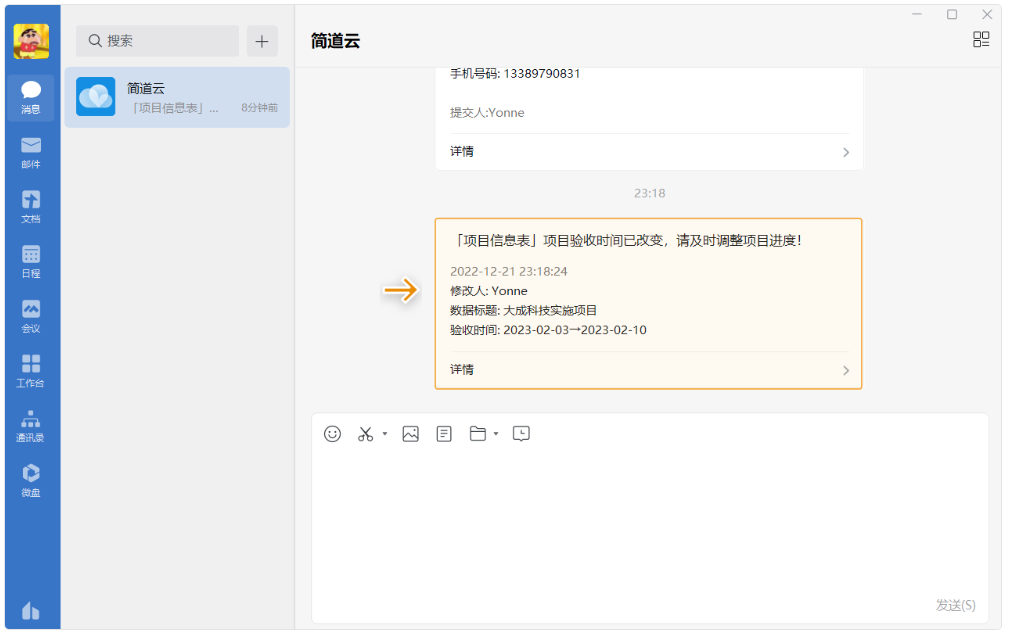Image resolution: width=1009 pixels, height=631 pixels.
Task: Open the 会议 (Meeting) sidebar icon
Action: coord(31,316)
